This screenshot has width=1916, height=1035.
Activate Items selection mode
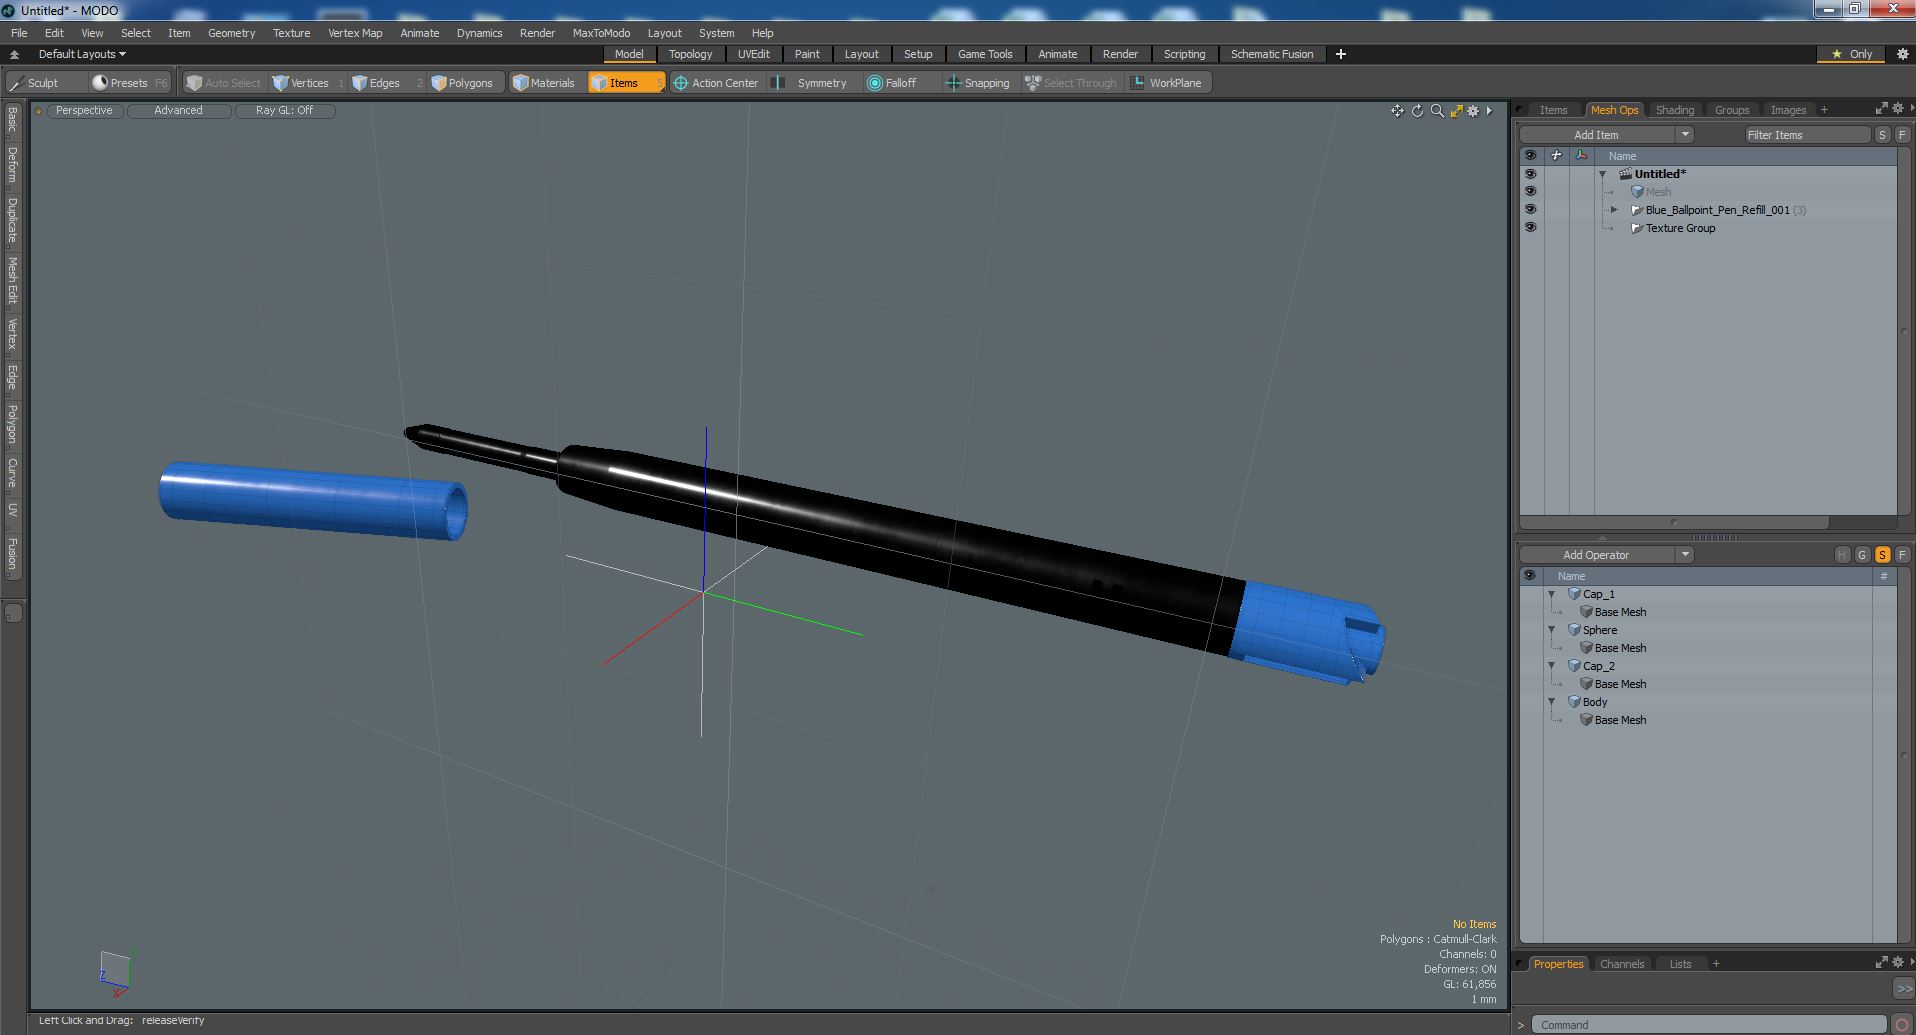coord(625,83)
